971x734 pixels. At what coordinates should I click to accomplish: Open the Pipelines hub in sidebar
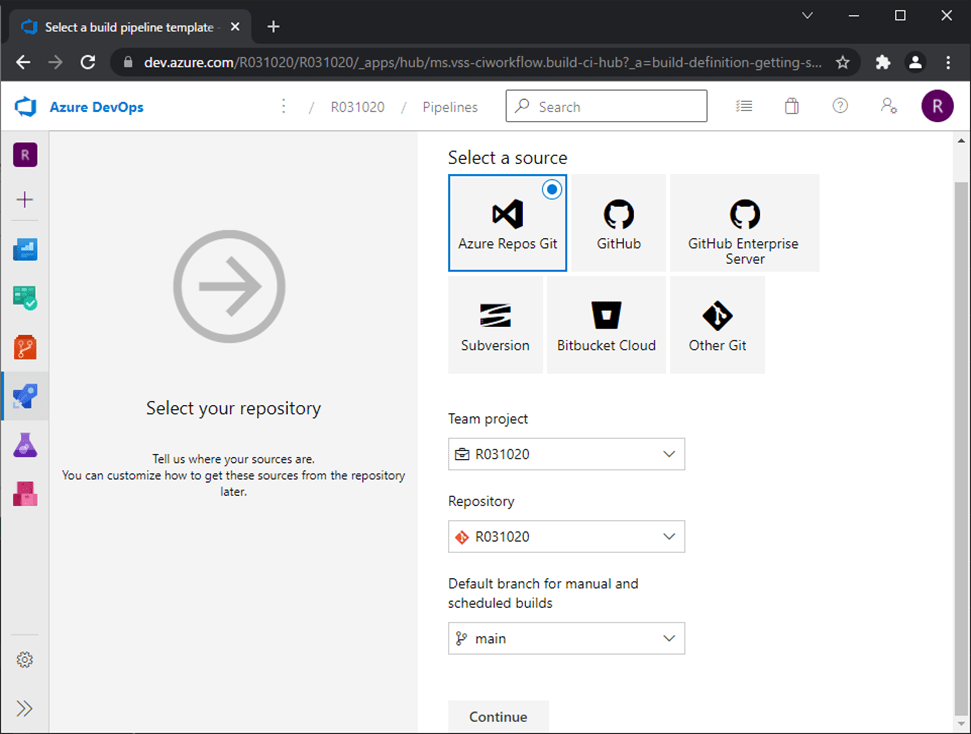25,396
